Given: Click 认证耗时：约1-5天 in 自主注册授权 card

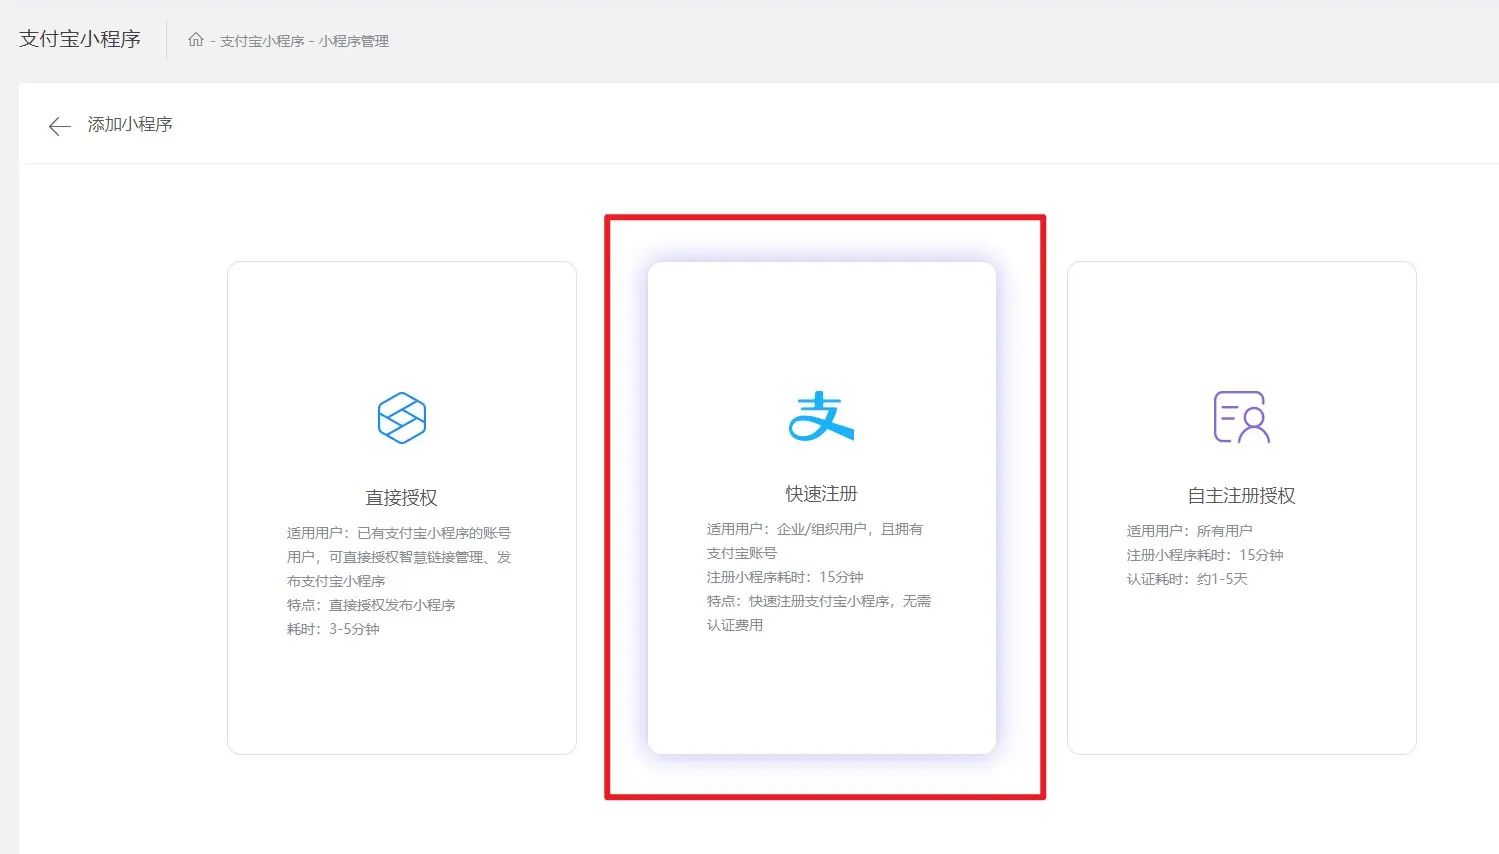Looking at the screenshot, I should click(1187, 579).
